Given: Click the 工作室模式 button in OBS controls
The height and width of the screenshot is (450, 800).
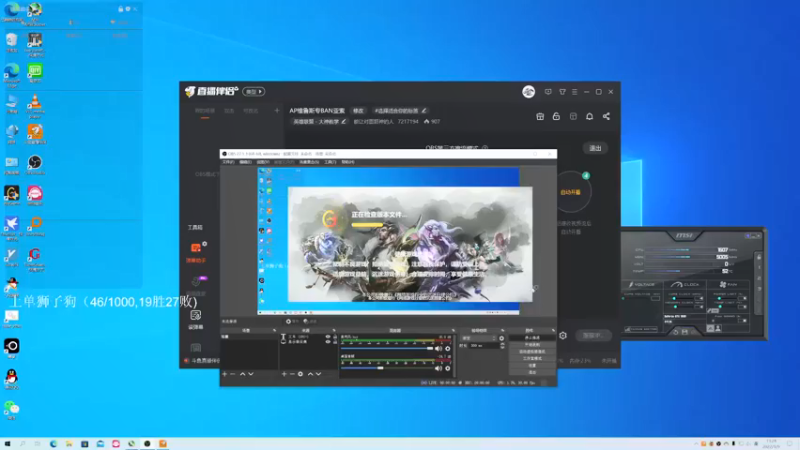Looking at the screenshot, I should (x=532, y=359).
